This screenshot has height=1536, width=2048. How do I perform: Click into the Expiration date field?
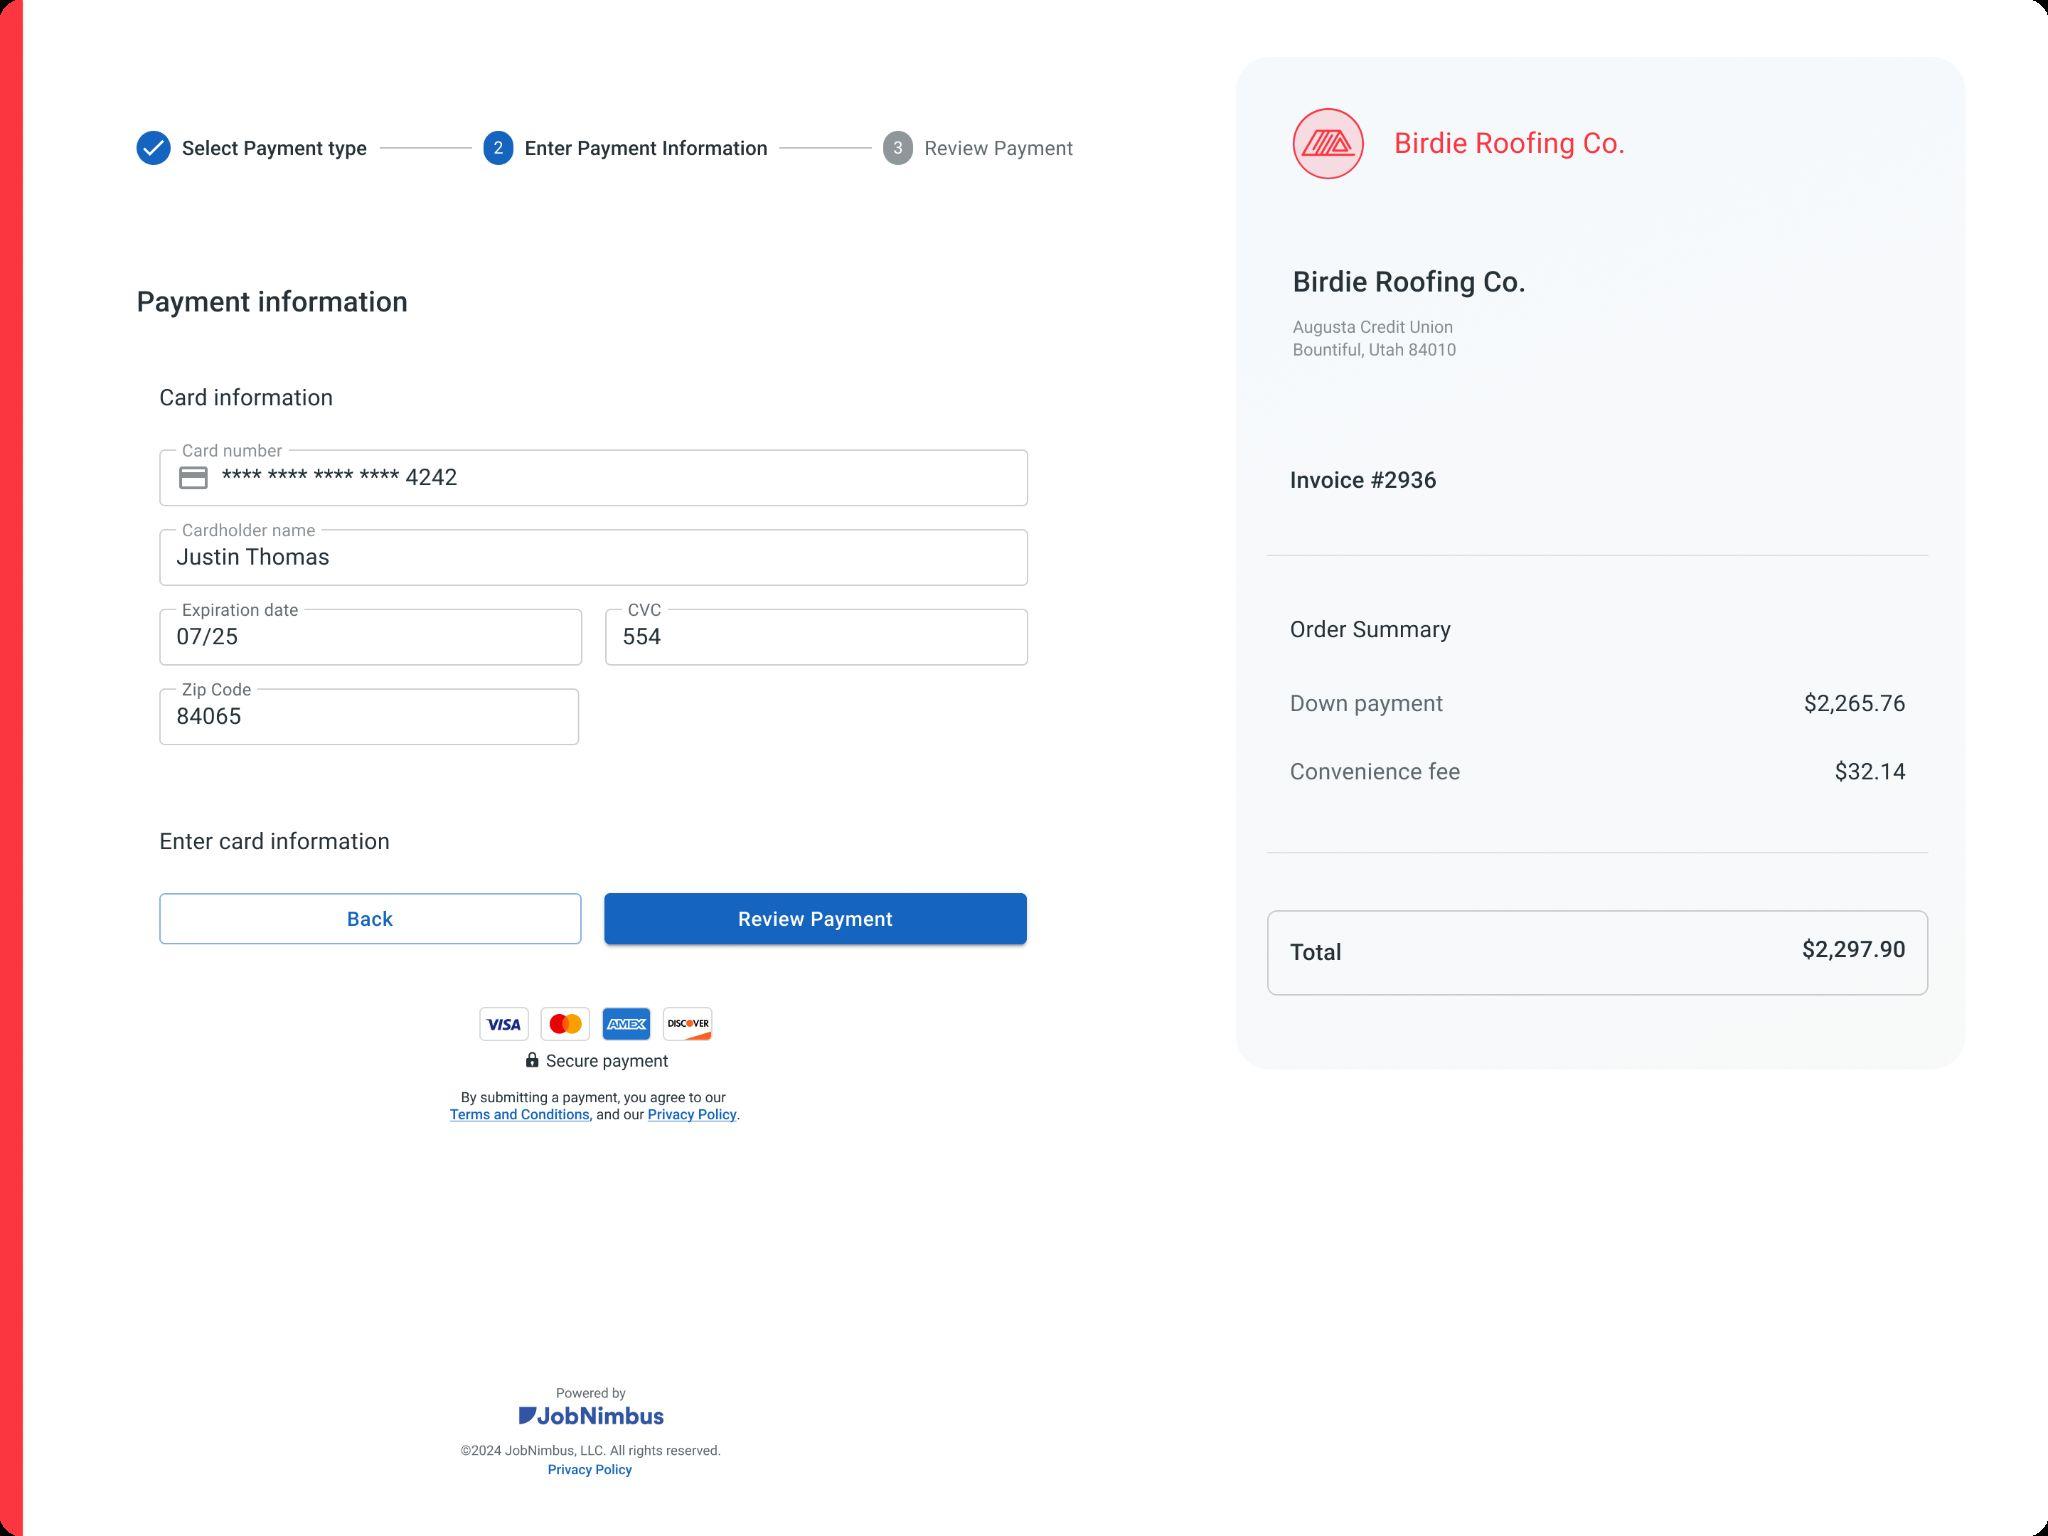click(x=370, y=637)
